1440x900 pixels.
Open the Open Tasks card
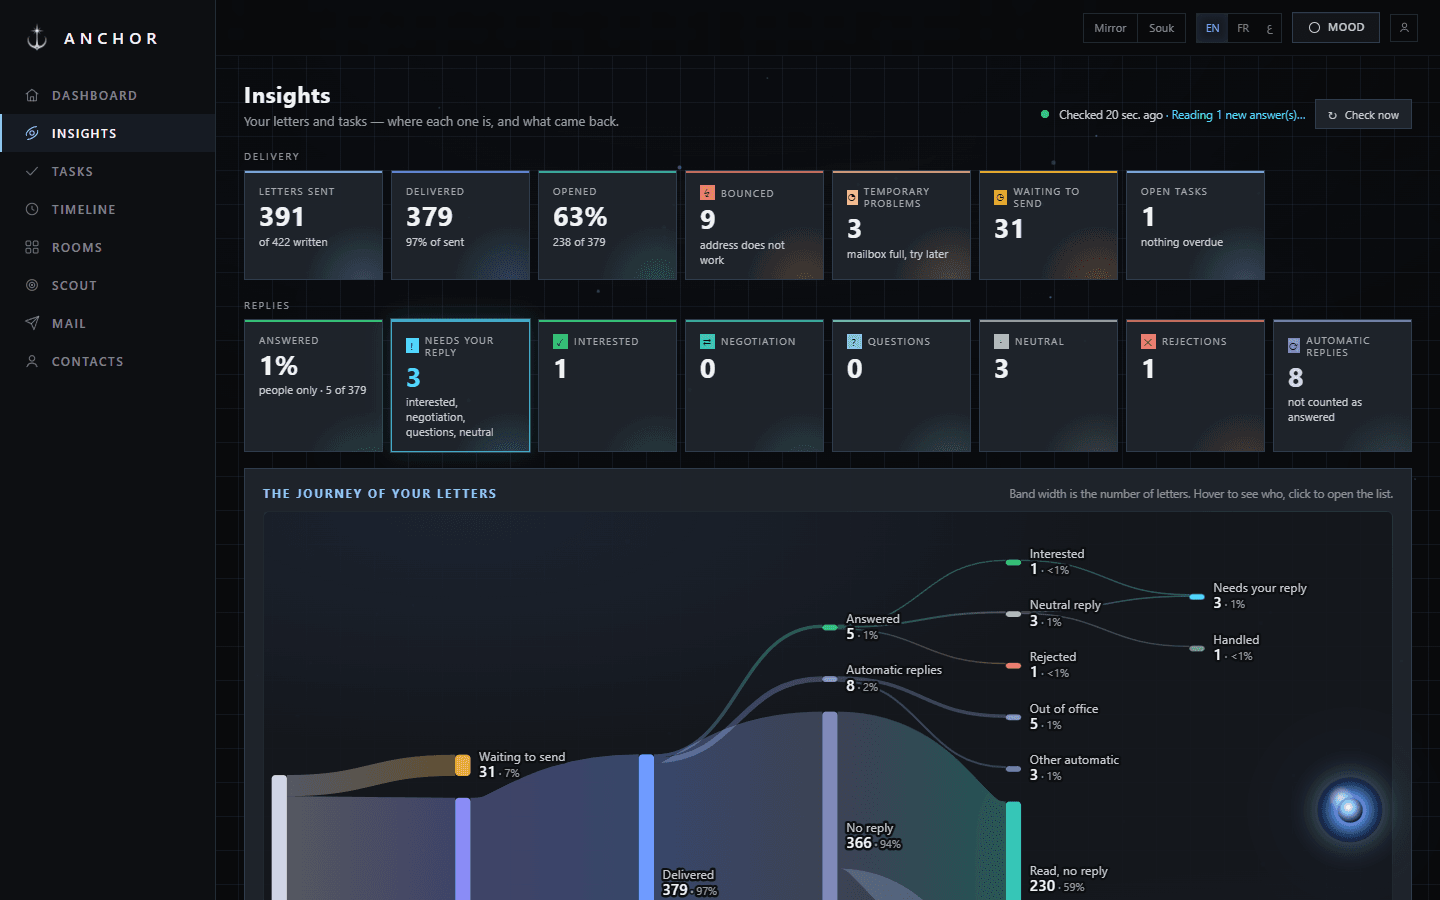(1195, 225)
